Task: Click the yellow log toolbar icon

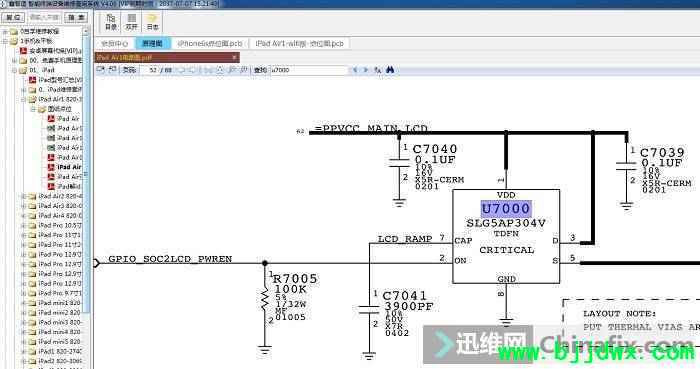Action: click(152, 21)
